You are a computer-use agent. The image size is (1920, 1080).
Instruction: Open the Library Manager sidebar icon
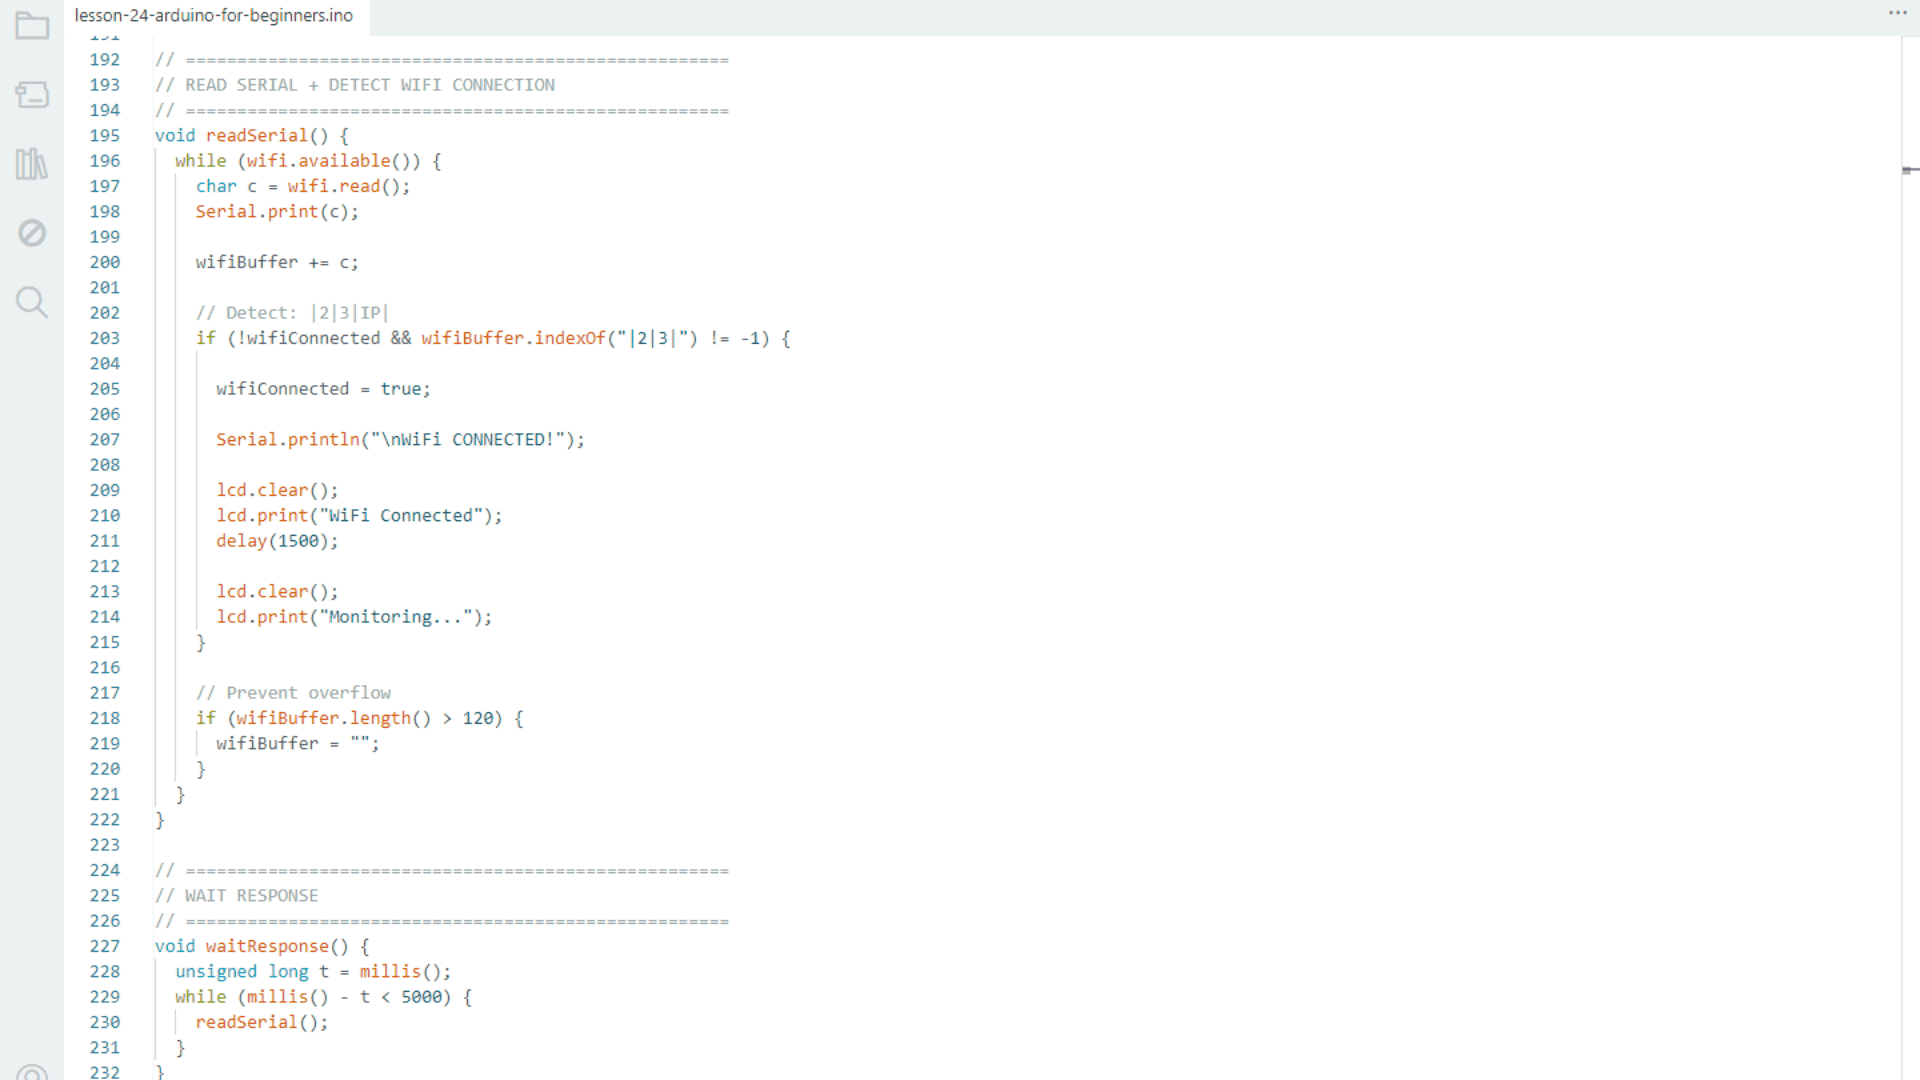pyautogui.click(x=32, y=164)
